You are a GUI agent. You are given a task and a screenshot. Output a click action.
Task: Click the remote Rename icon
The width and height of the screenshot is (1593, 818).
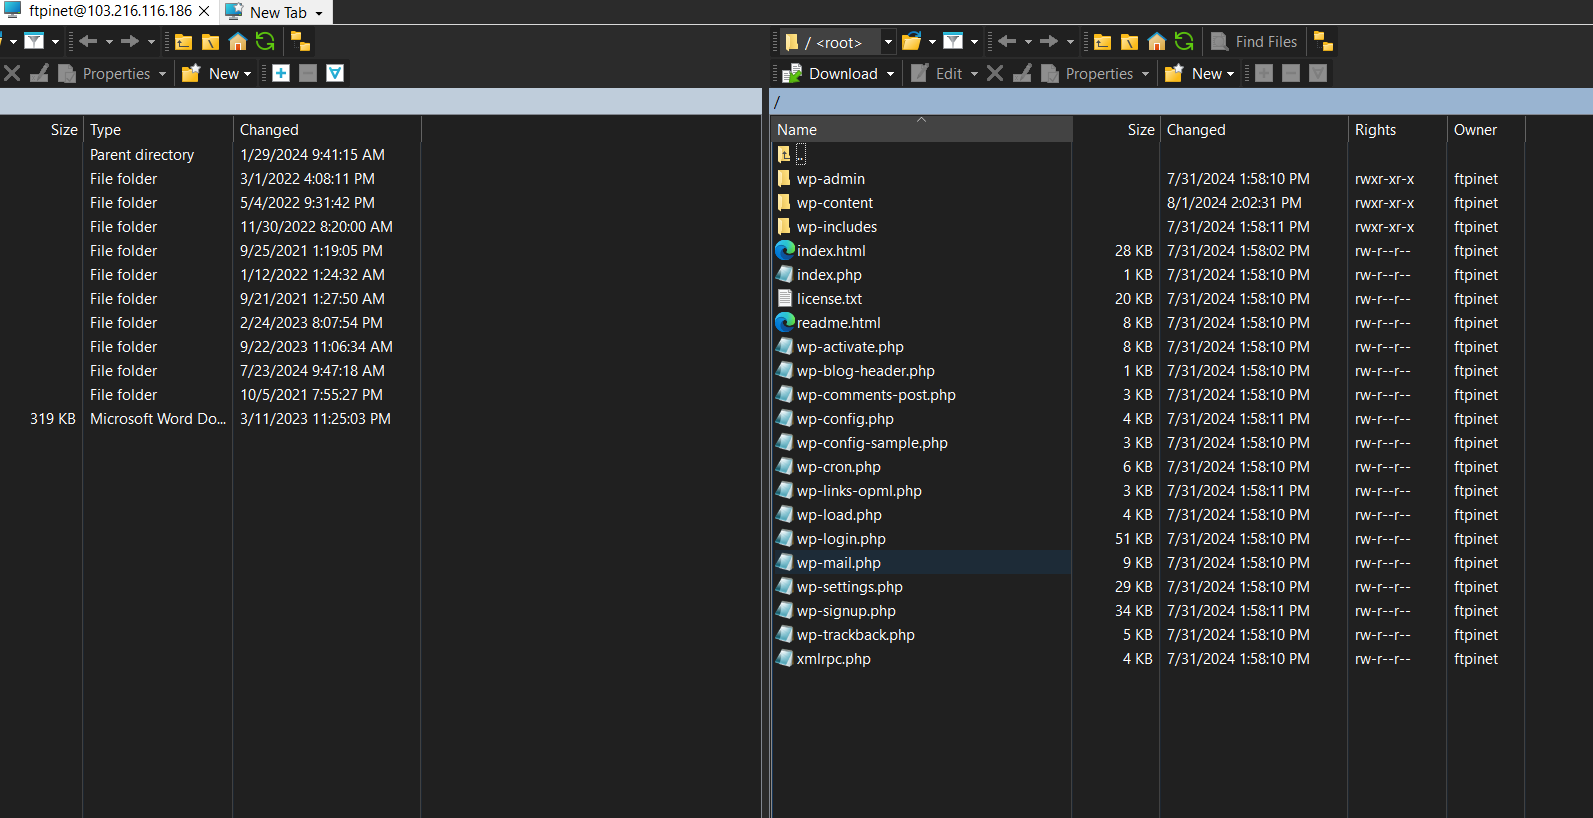point(1023,73)
